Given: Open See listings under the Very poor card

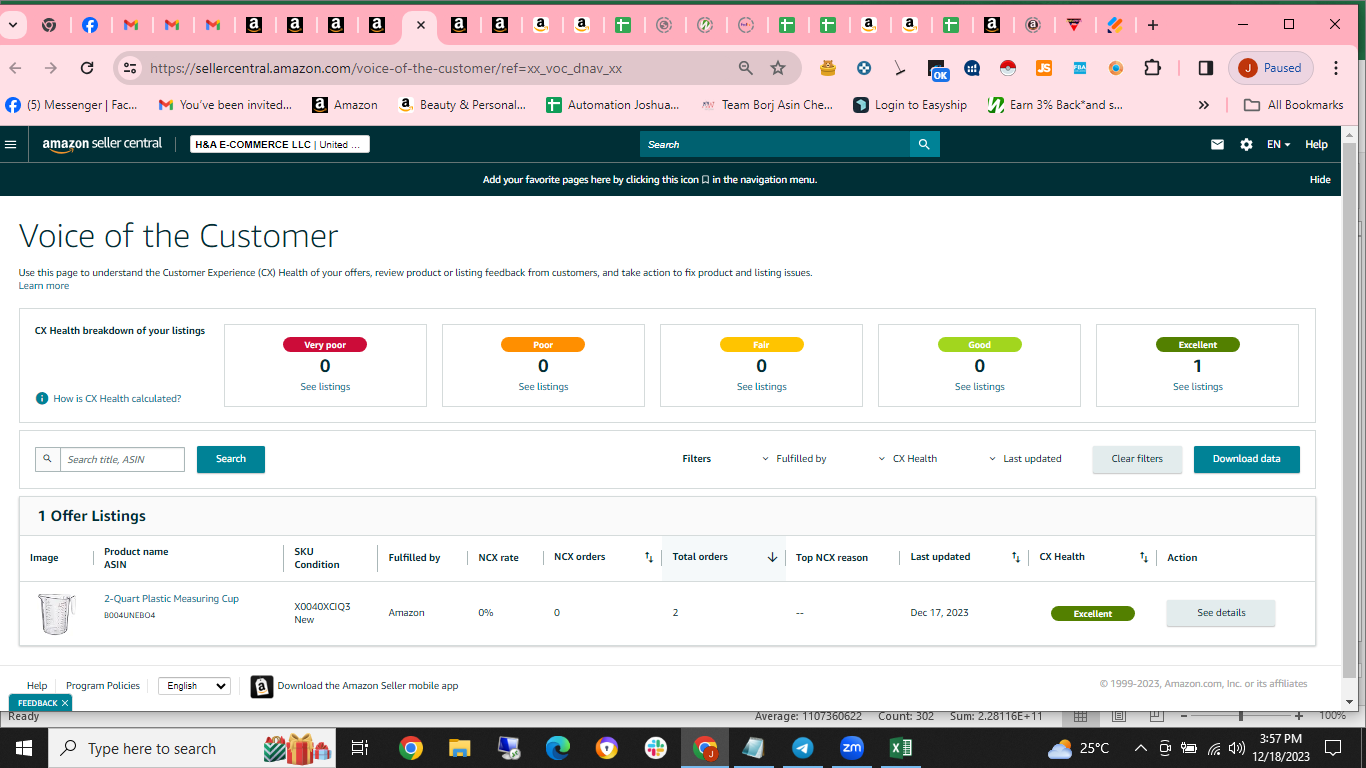Looking at the screenshot, I should (325, 387).
